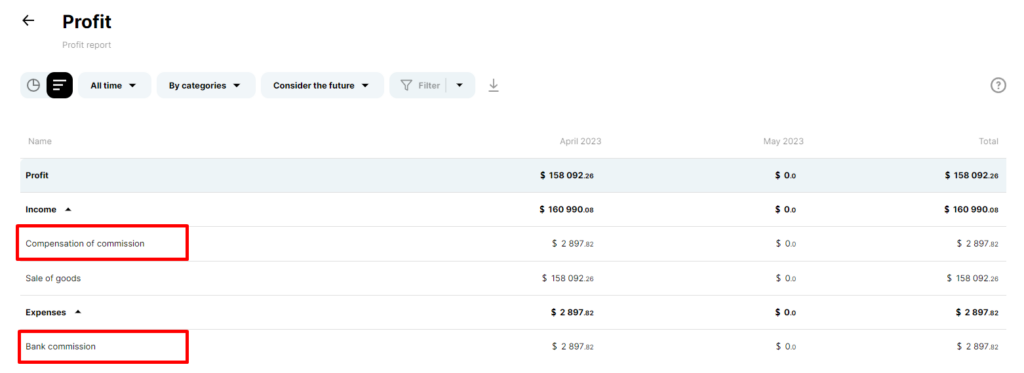Viewport: 1024px width, 373px height.
Task: Click the Name column header
Action: point(40,141)
